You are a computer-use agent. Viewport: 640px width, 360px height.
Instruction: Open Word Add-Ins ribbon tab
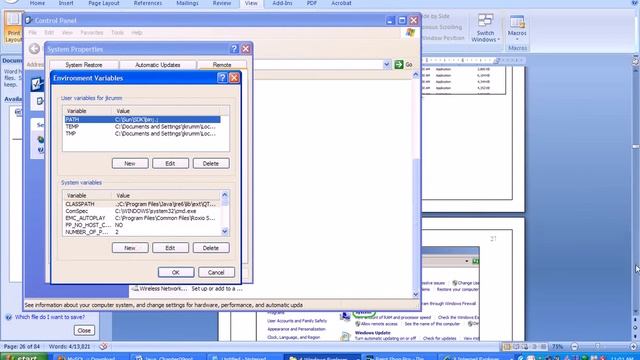click(282, 3)
